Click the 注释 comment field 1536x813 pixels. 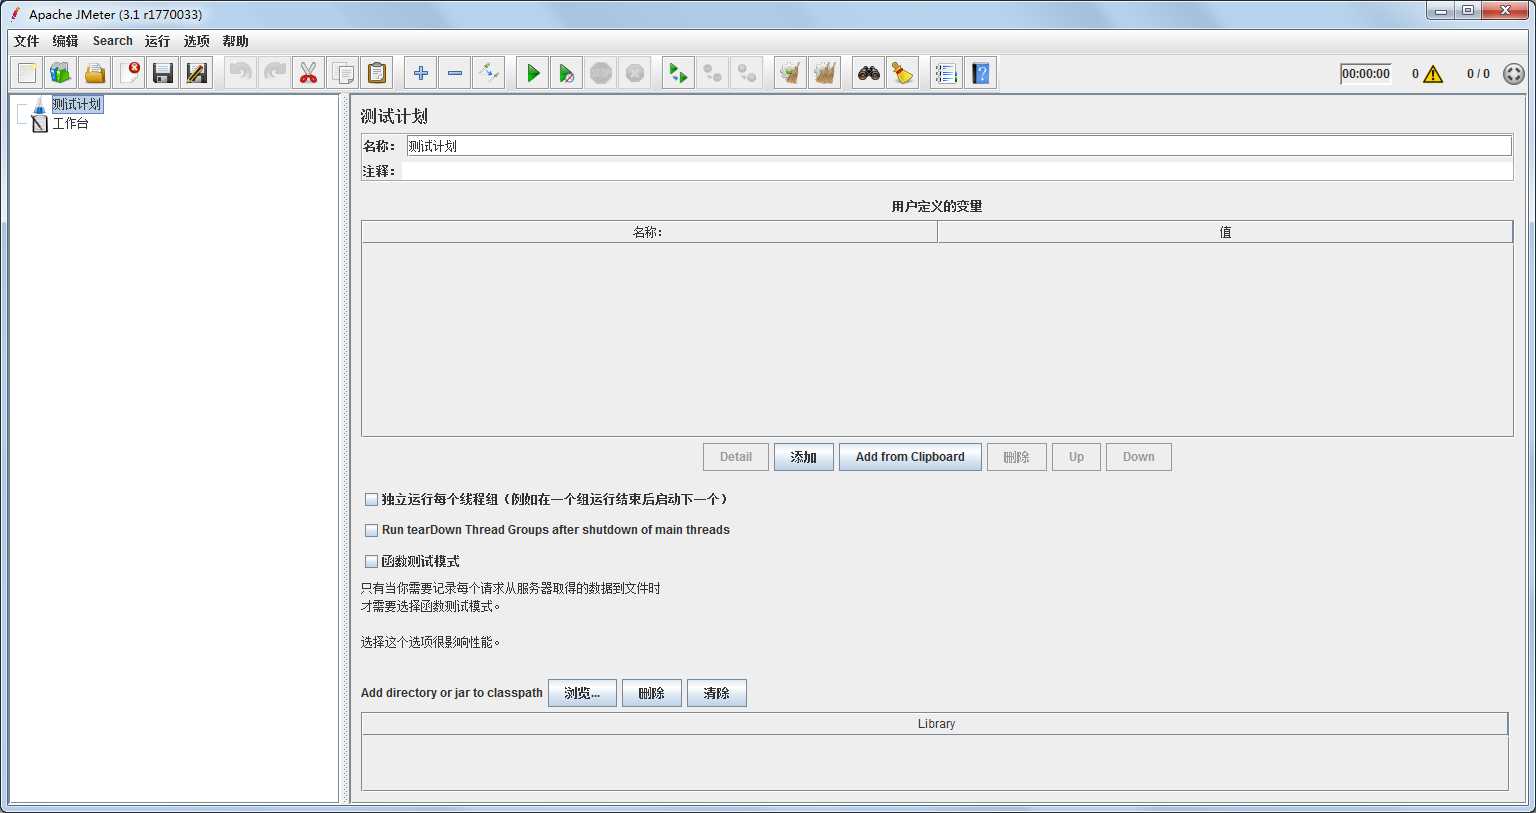(959, 171)
